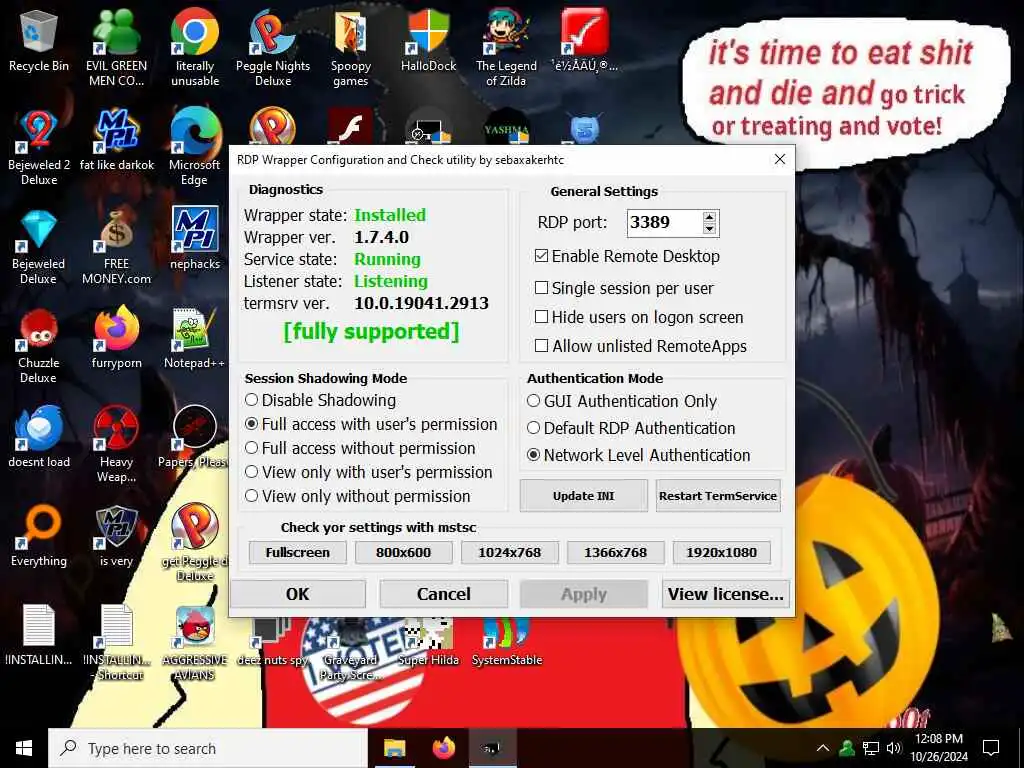The image size is (1024, 768).
Task: Launch AGGRESSIVE AVIANS shortcut
Action: coord(195,643)
